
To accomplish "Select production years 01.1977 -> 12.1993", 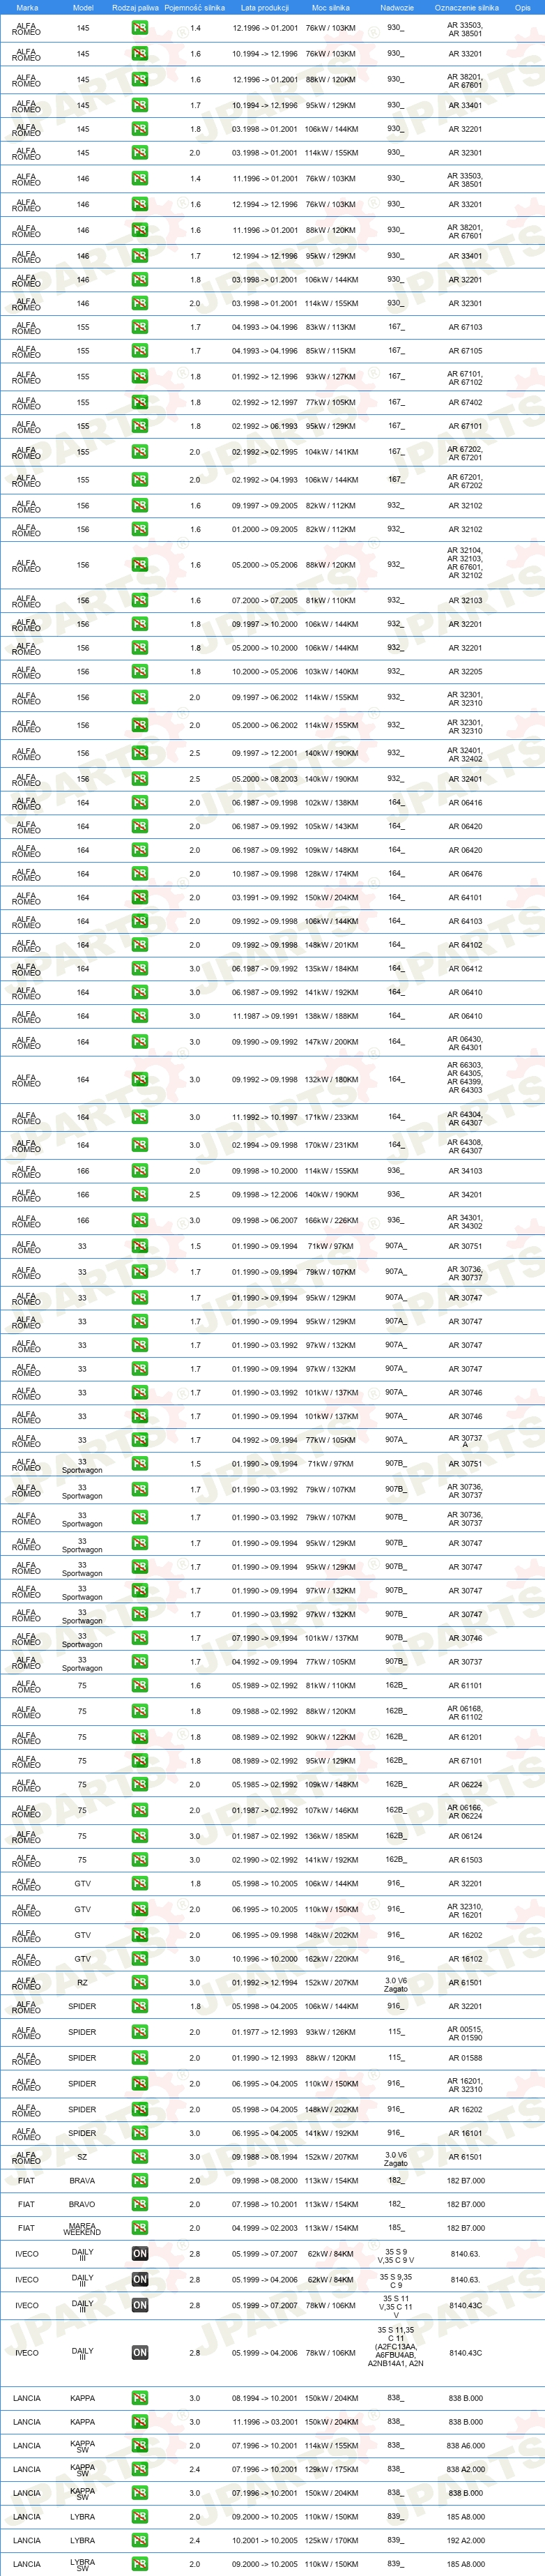I will pyautogui.click(x=265, y=2032).
